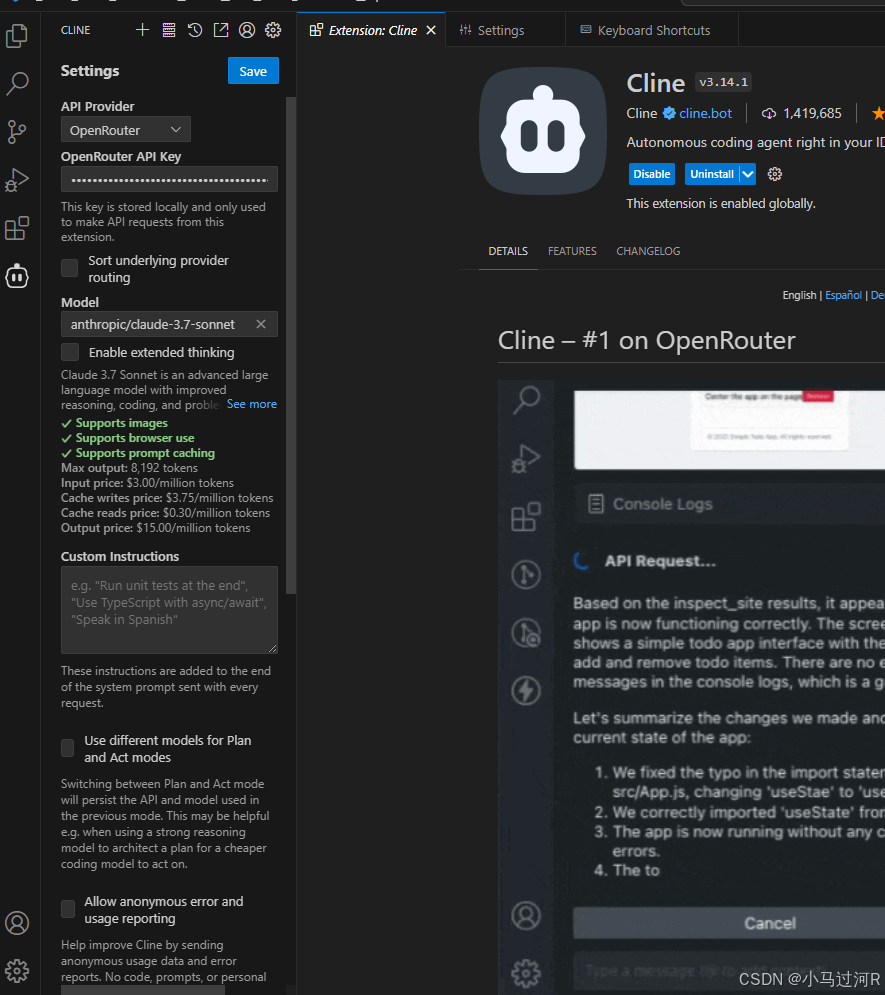The width and height of the screenshot is (885, 995).
Task: Open extension gear next to Uninstall
Action: [775, 174]
